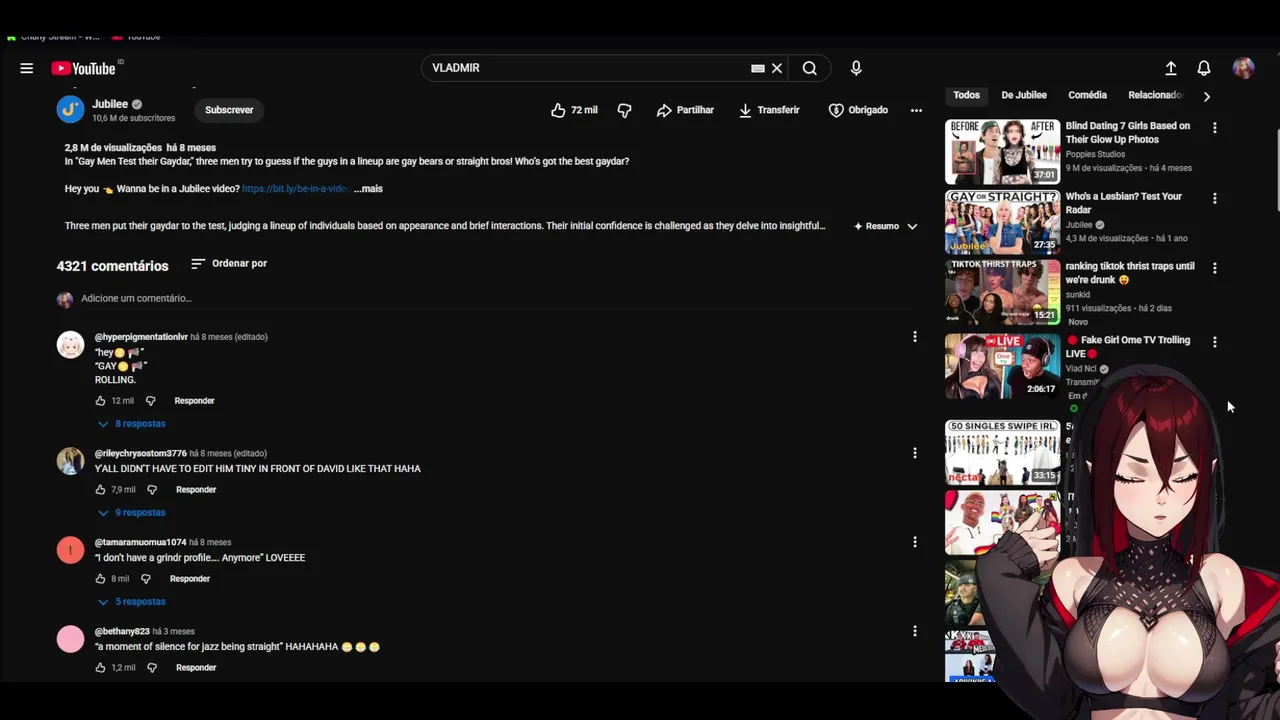Share video with Partilhar
Image resolution: width=1280 pixels, height=720 pixels.
pos(685,110)
